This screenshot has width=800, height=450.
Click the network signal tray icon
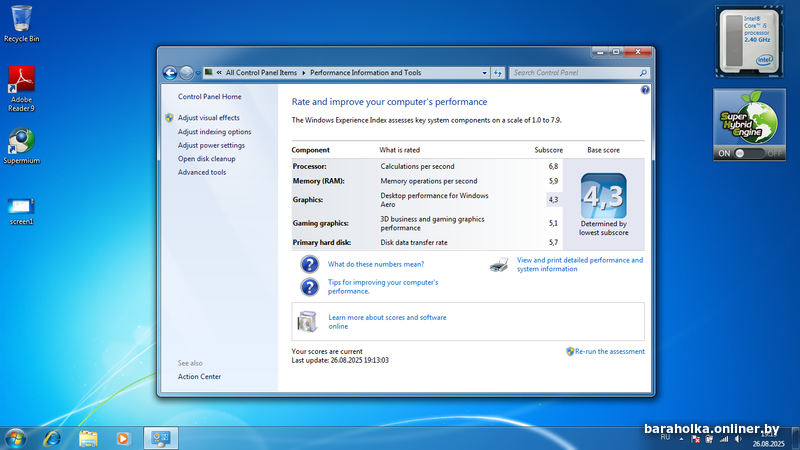[723, 439]
